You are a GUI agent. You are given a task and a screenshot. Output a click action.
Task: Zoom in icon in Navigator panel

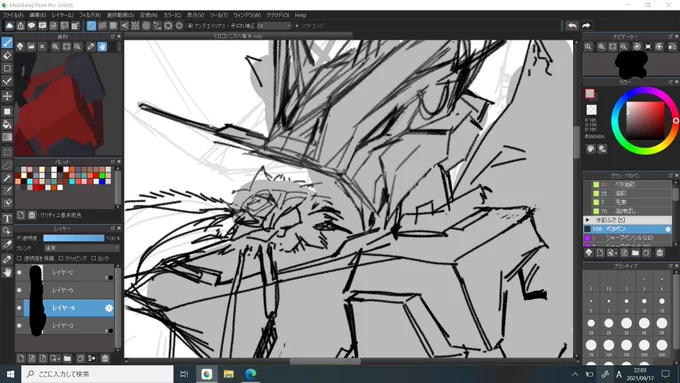602,46
